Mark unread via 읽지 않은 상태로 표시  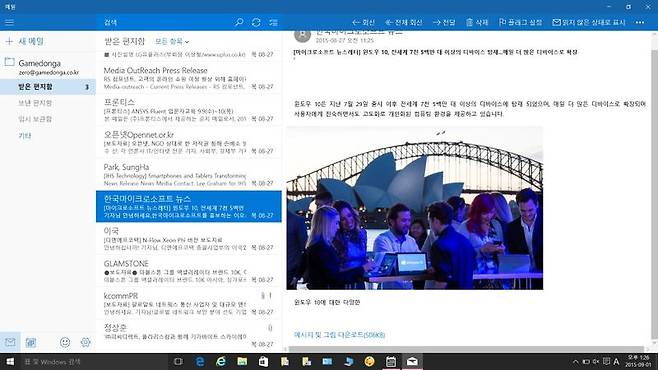tap(589, 22)
